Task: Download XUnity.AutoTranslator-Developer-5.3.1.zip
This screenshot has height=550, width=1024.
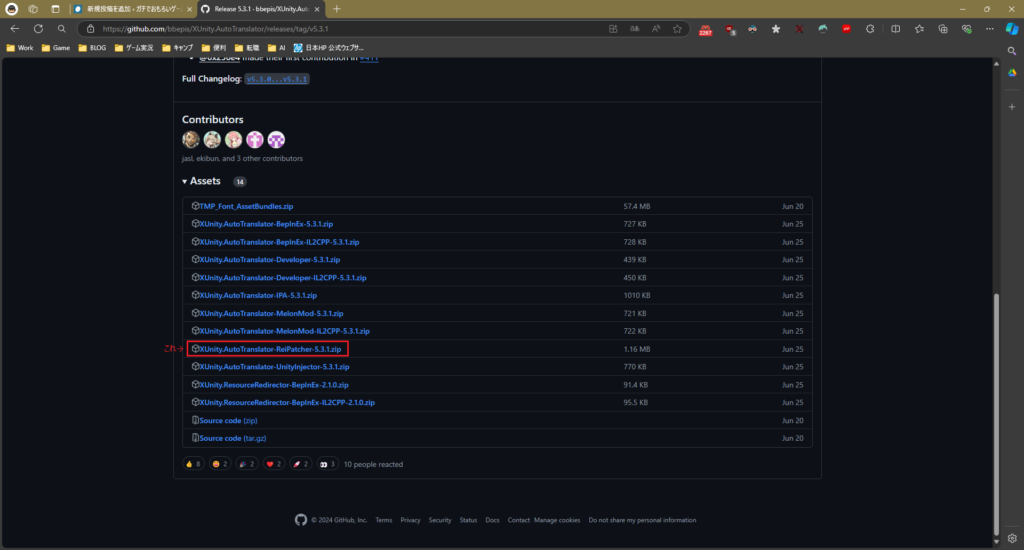Action: click(x=270, y=260)
